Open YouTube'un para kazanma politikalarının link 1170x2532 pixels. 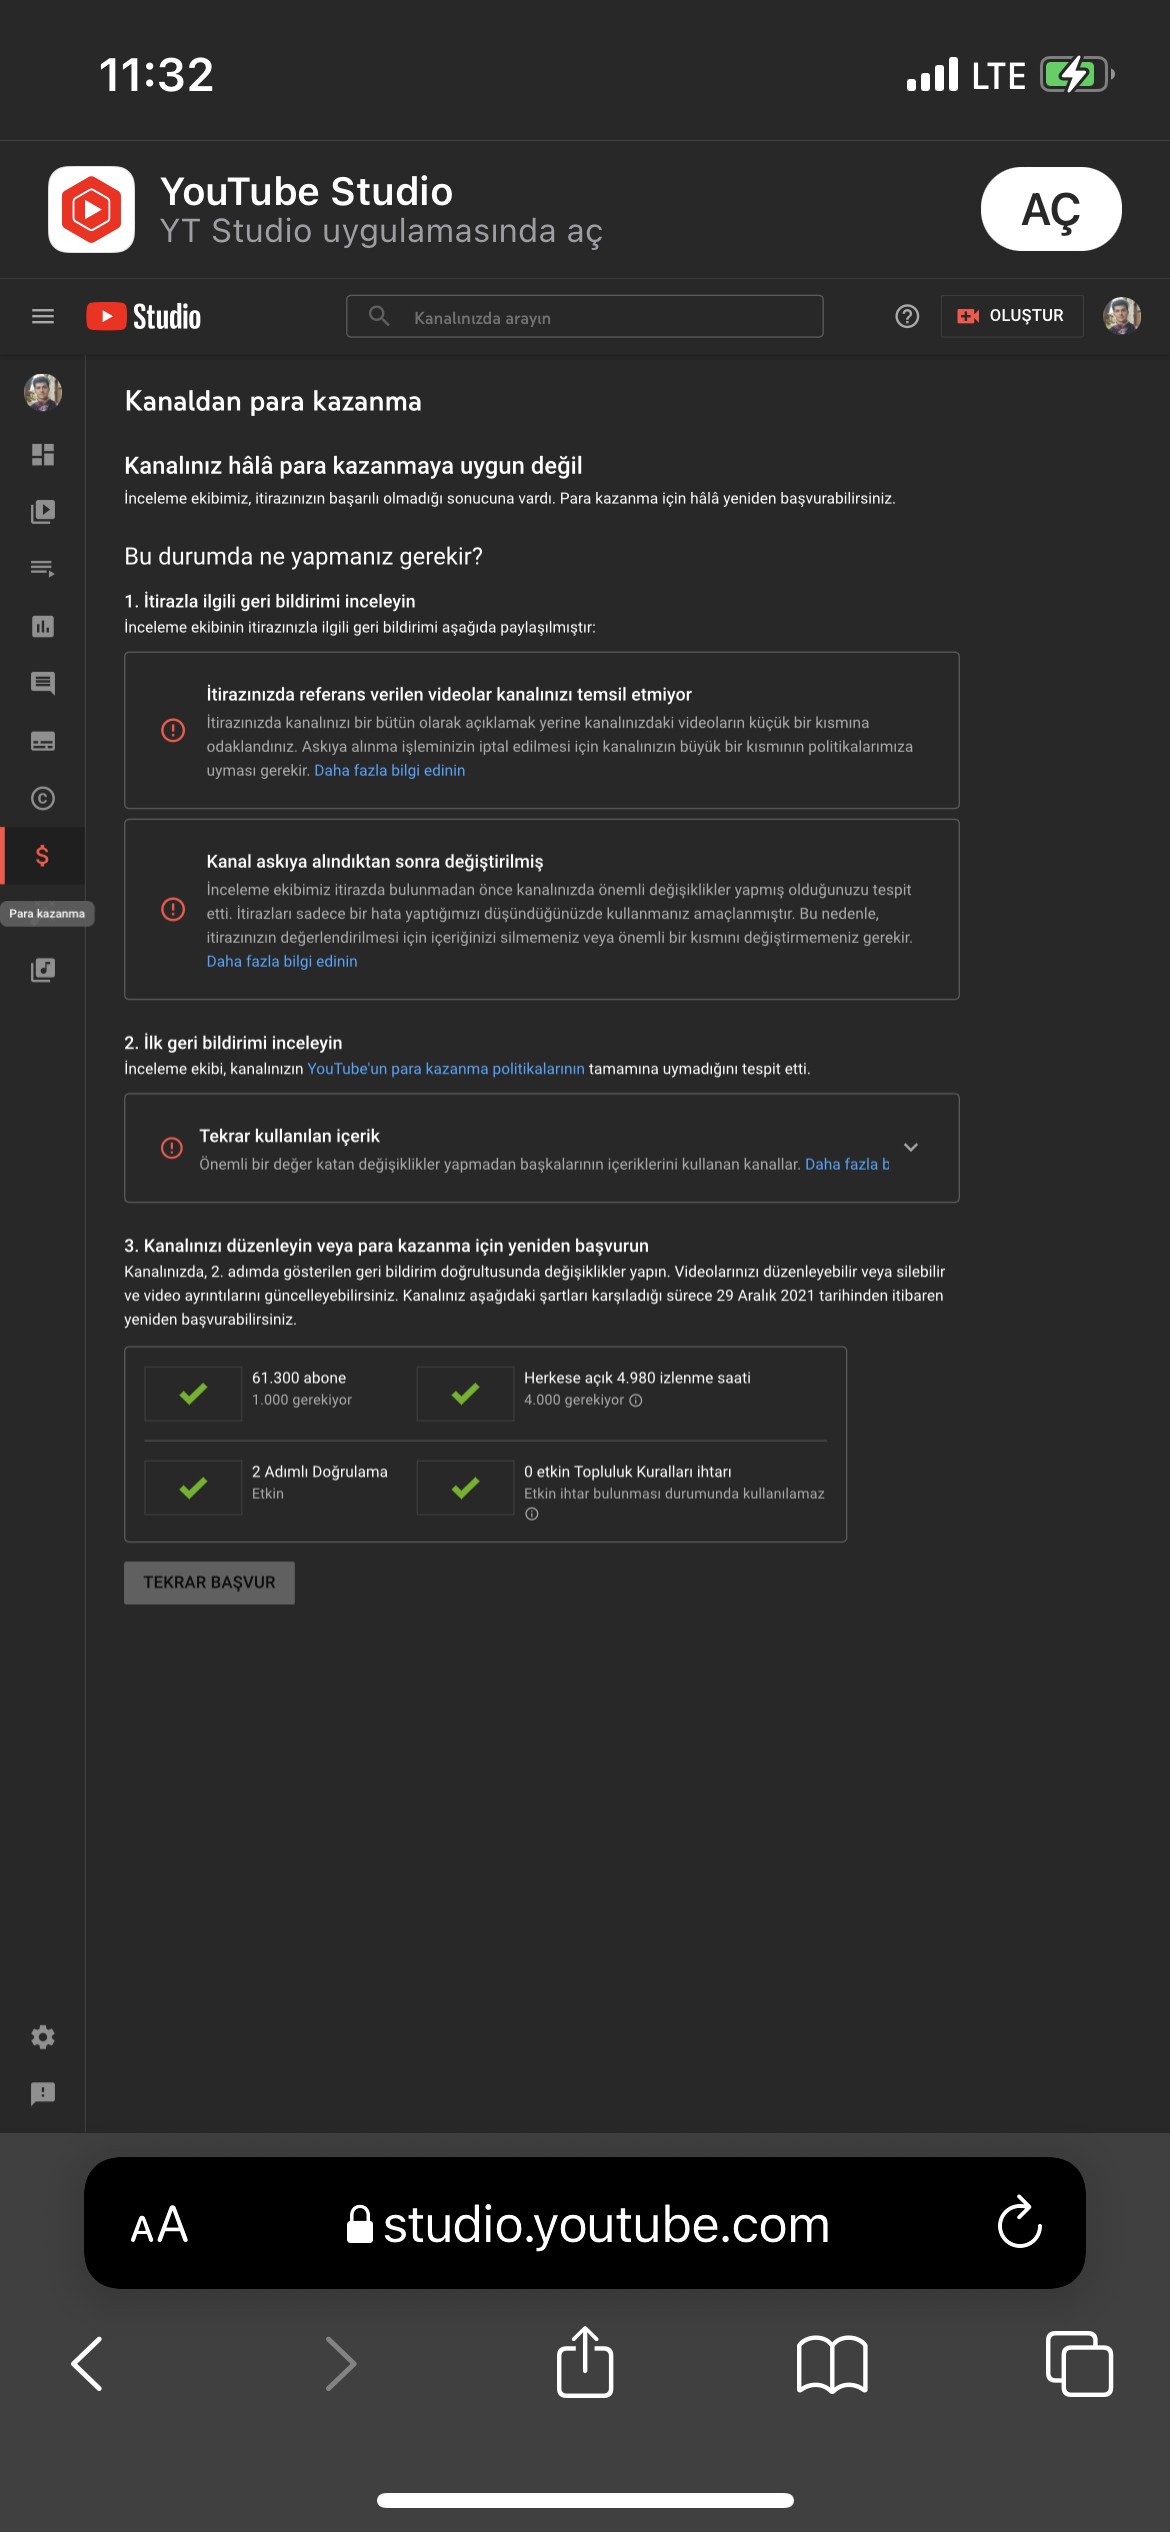tap(446, 1069)
